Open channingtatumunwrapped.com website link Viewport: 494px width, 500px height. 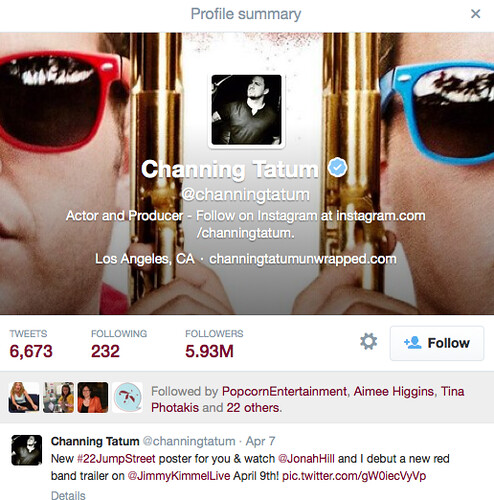pyautogui.click(x=303, y=259)
